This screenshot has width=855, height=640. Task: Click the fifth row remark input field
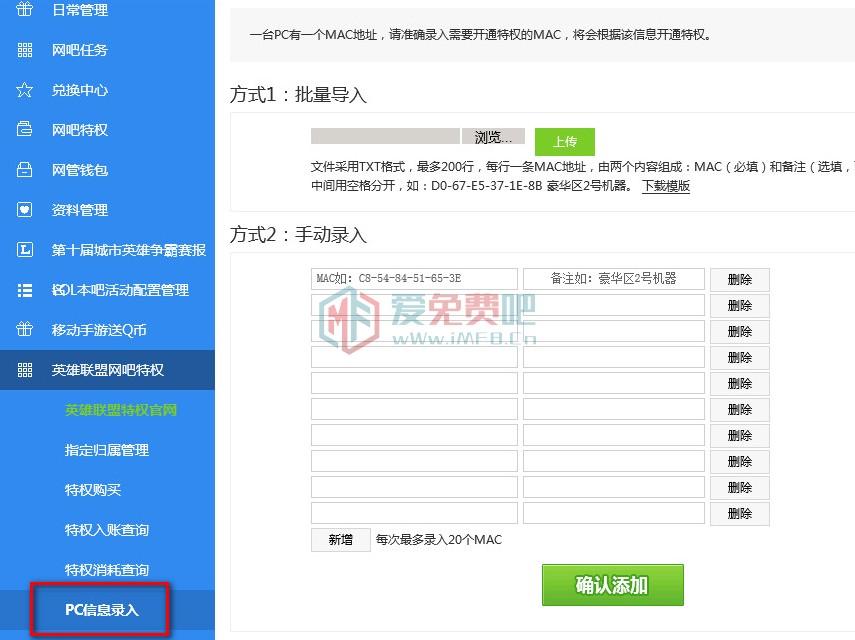[614, 383]
